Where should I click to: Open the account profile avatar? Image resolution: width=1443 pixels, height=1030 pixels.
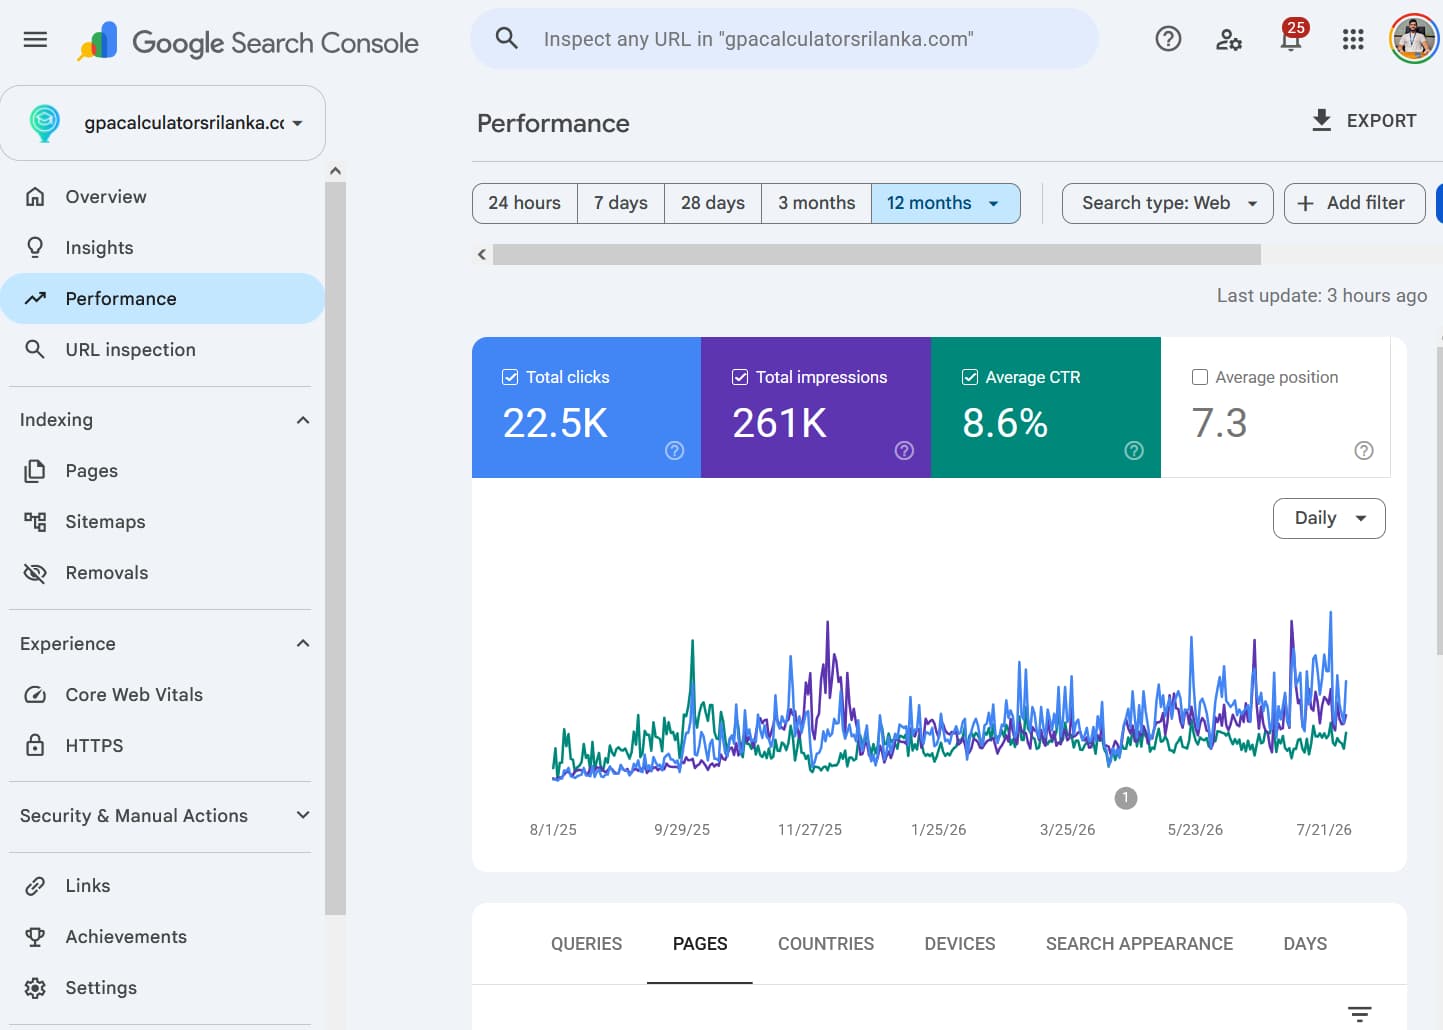tap(1414, 39)
